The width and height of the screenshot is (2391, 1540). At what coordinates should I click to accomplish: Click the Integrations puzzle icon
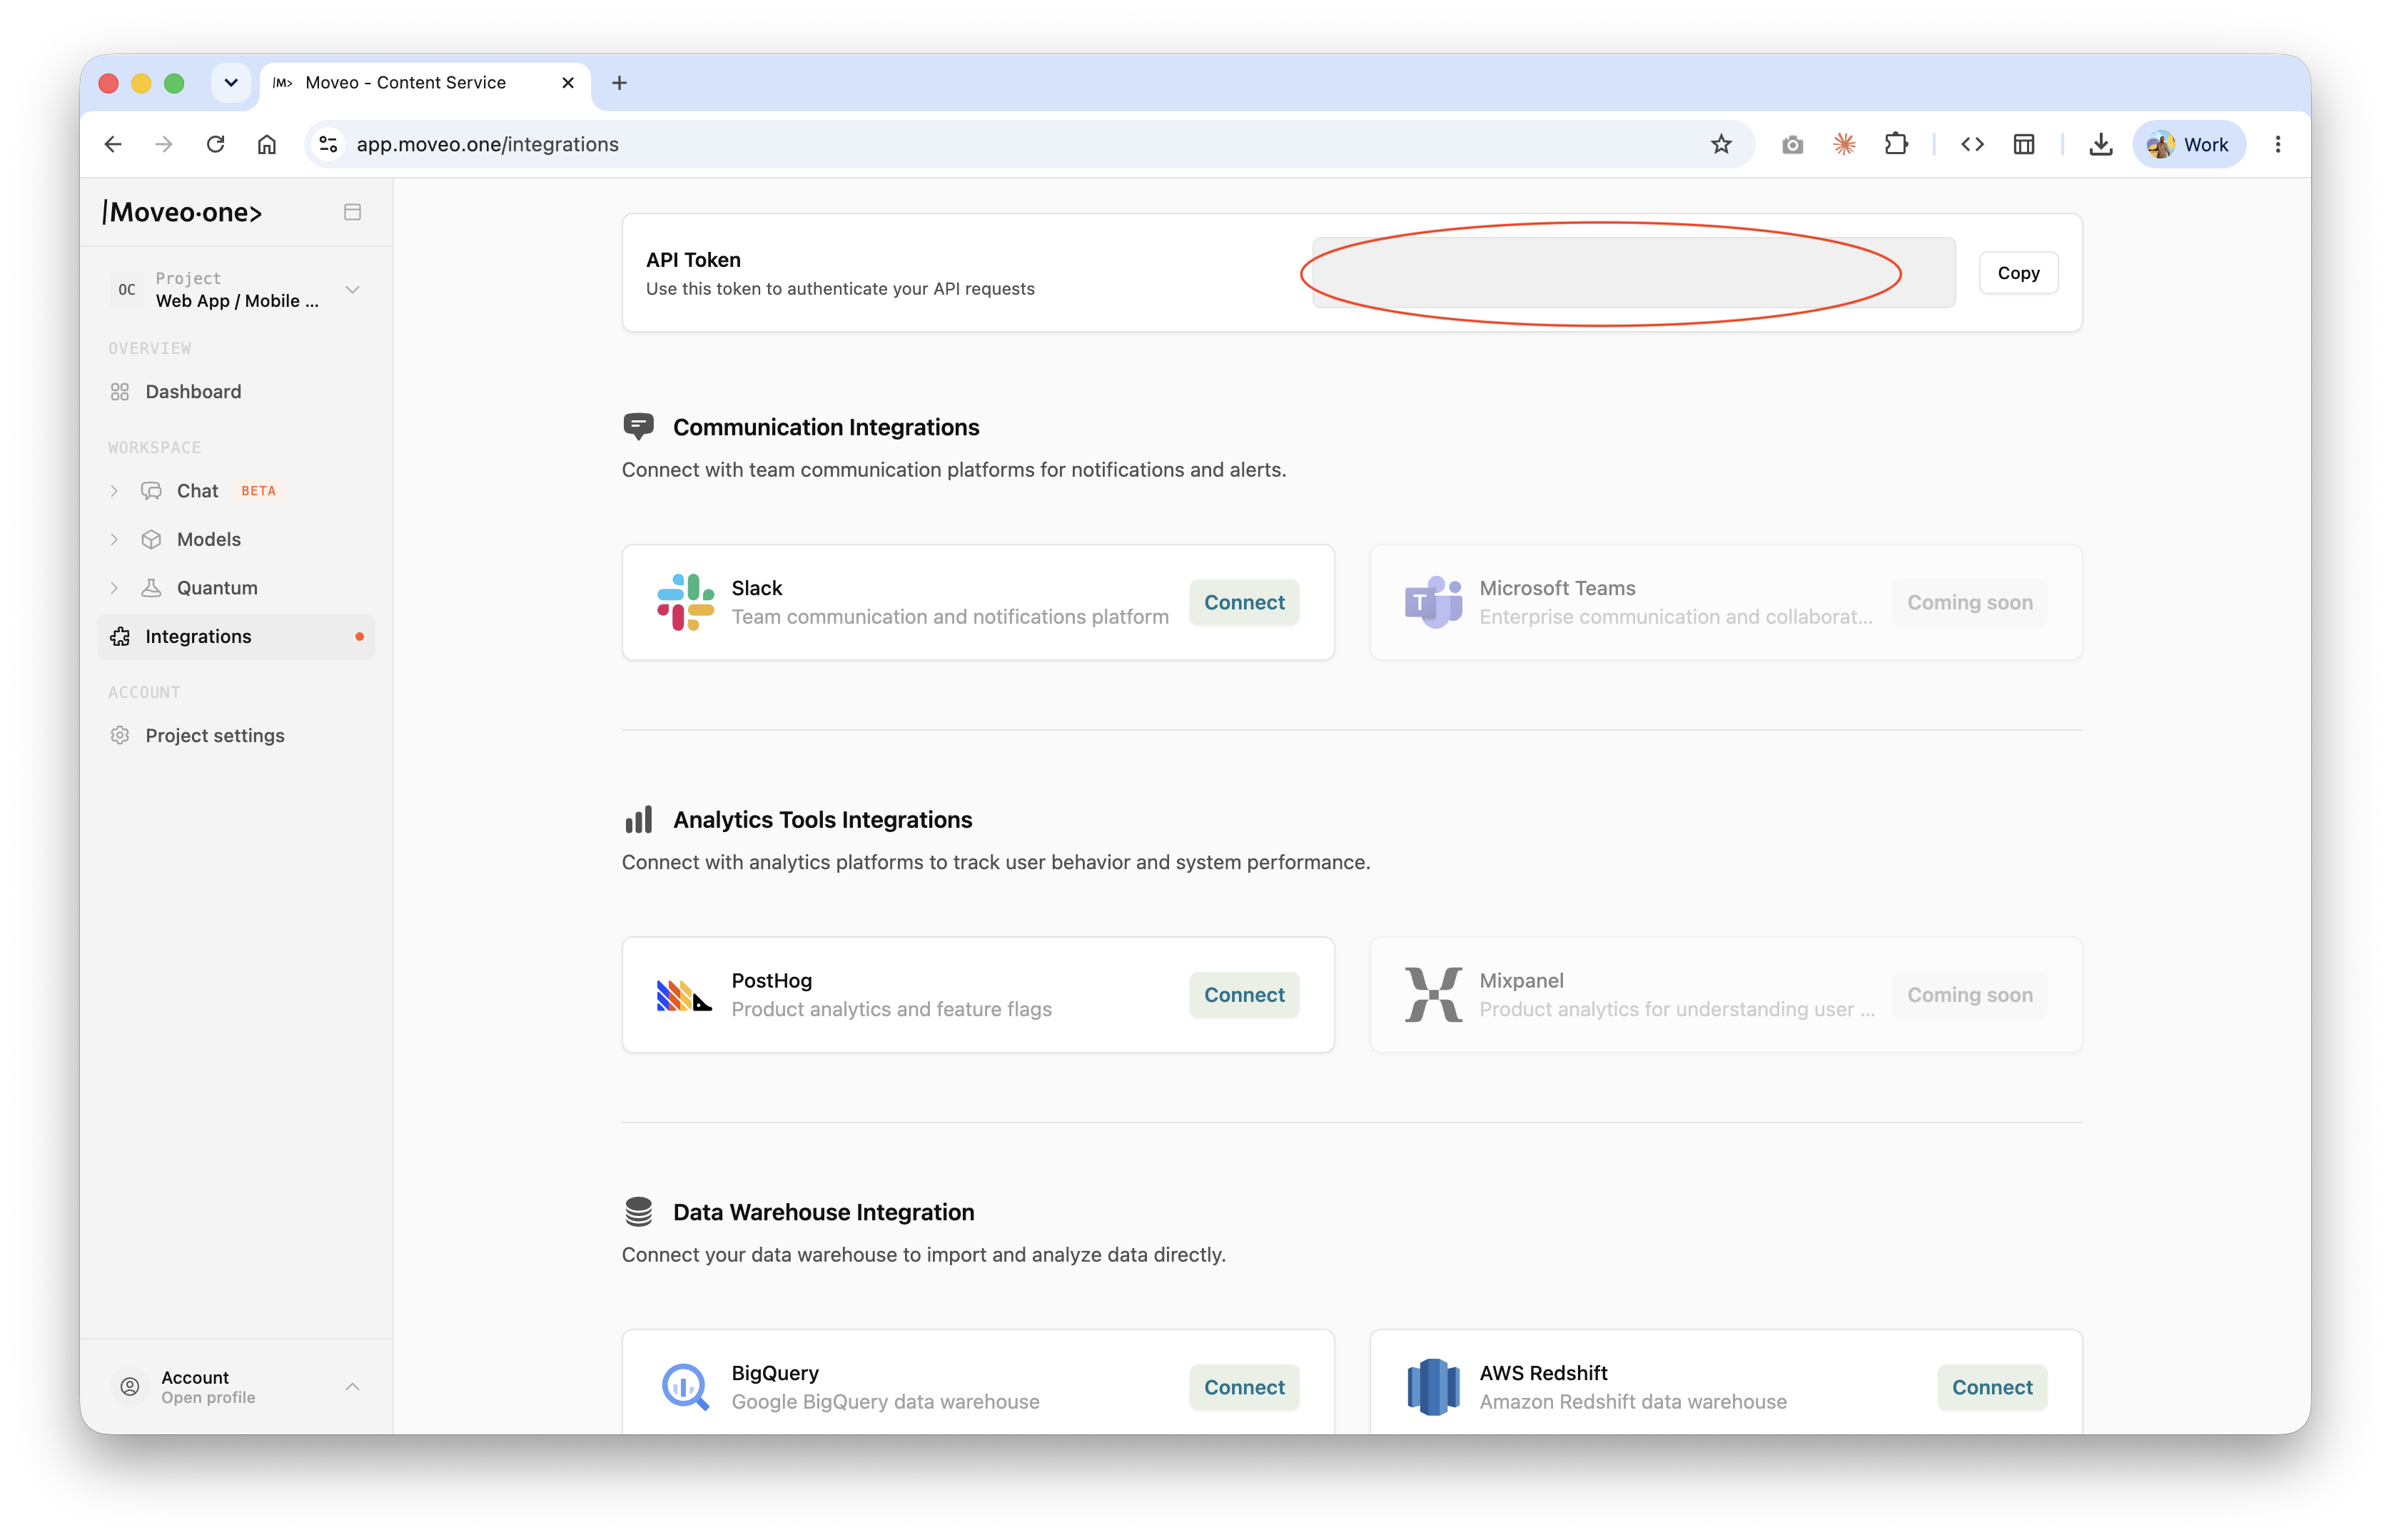(x=120, y=637)
